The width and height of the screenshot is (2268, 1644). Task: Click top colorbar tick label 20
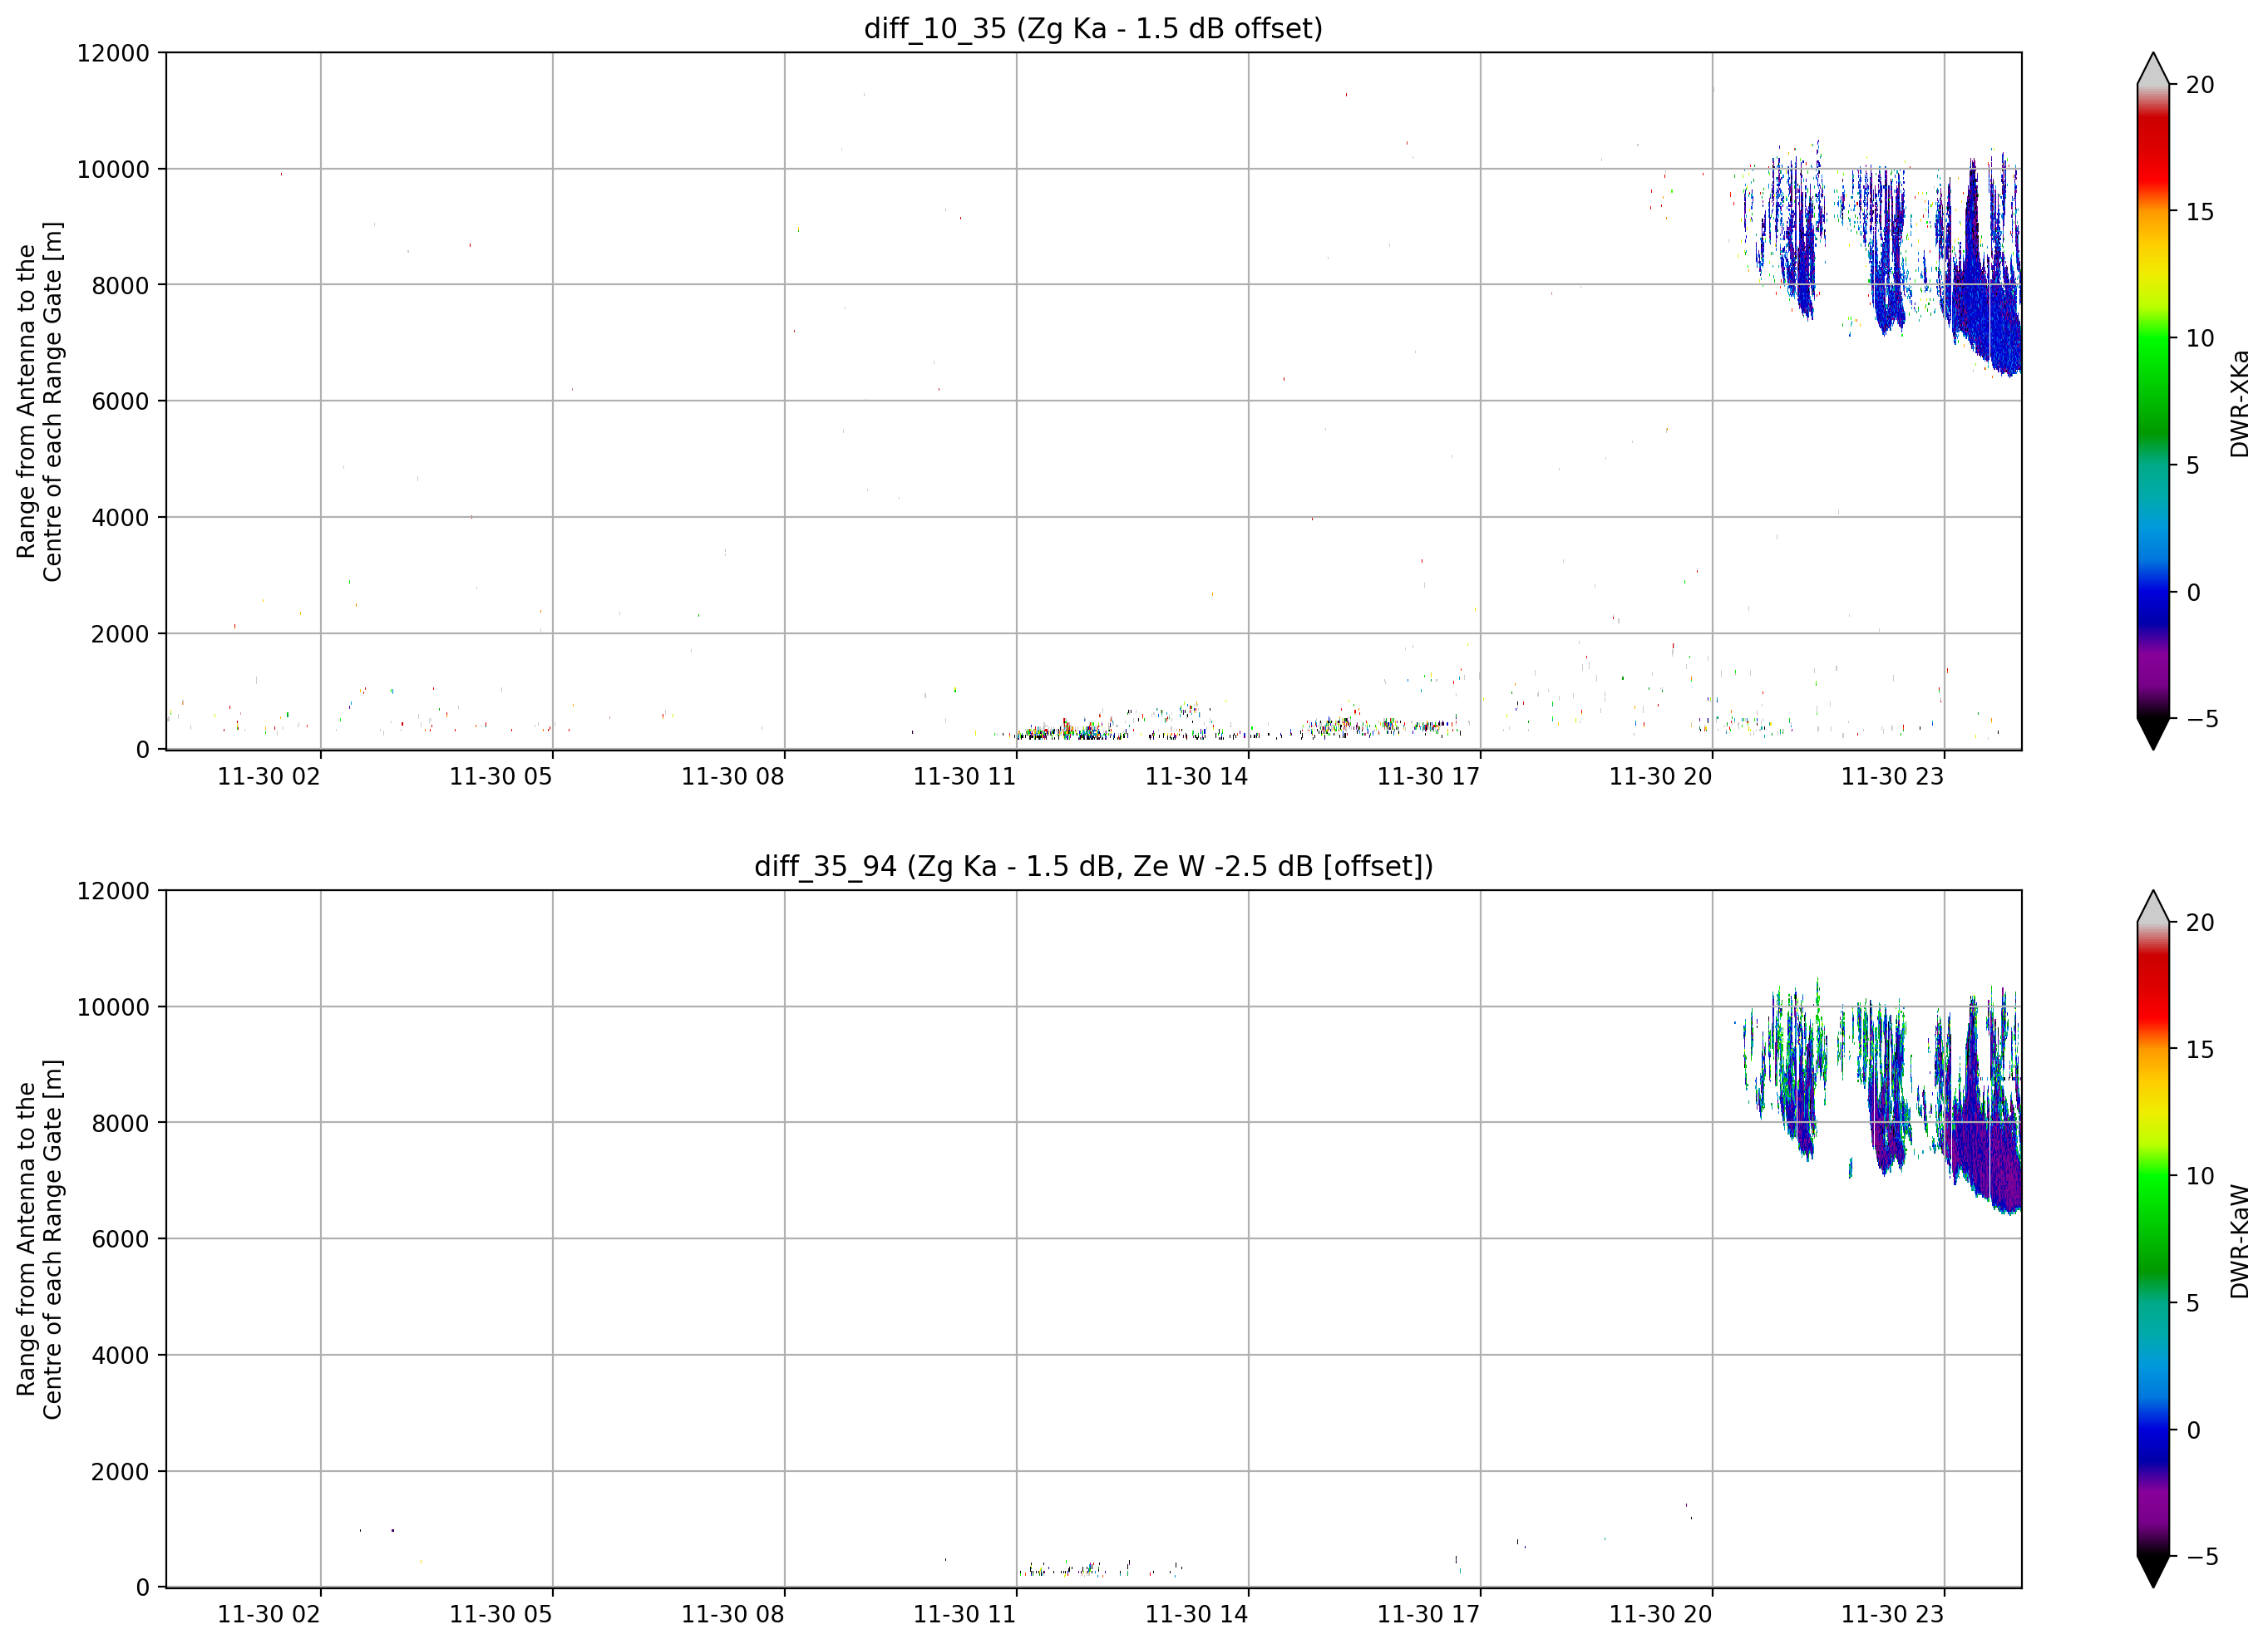point(2200,85)
